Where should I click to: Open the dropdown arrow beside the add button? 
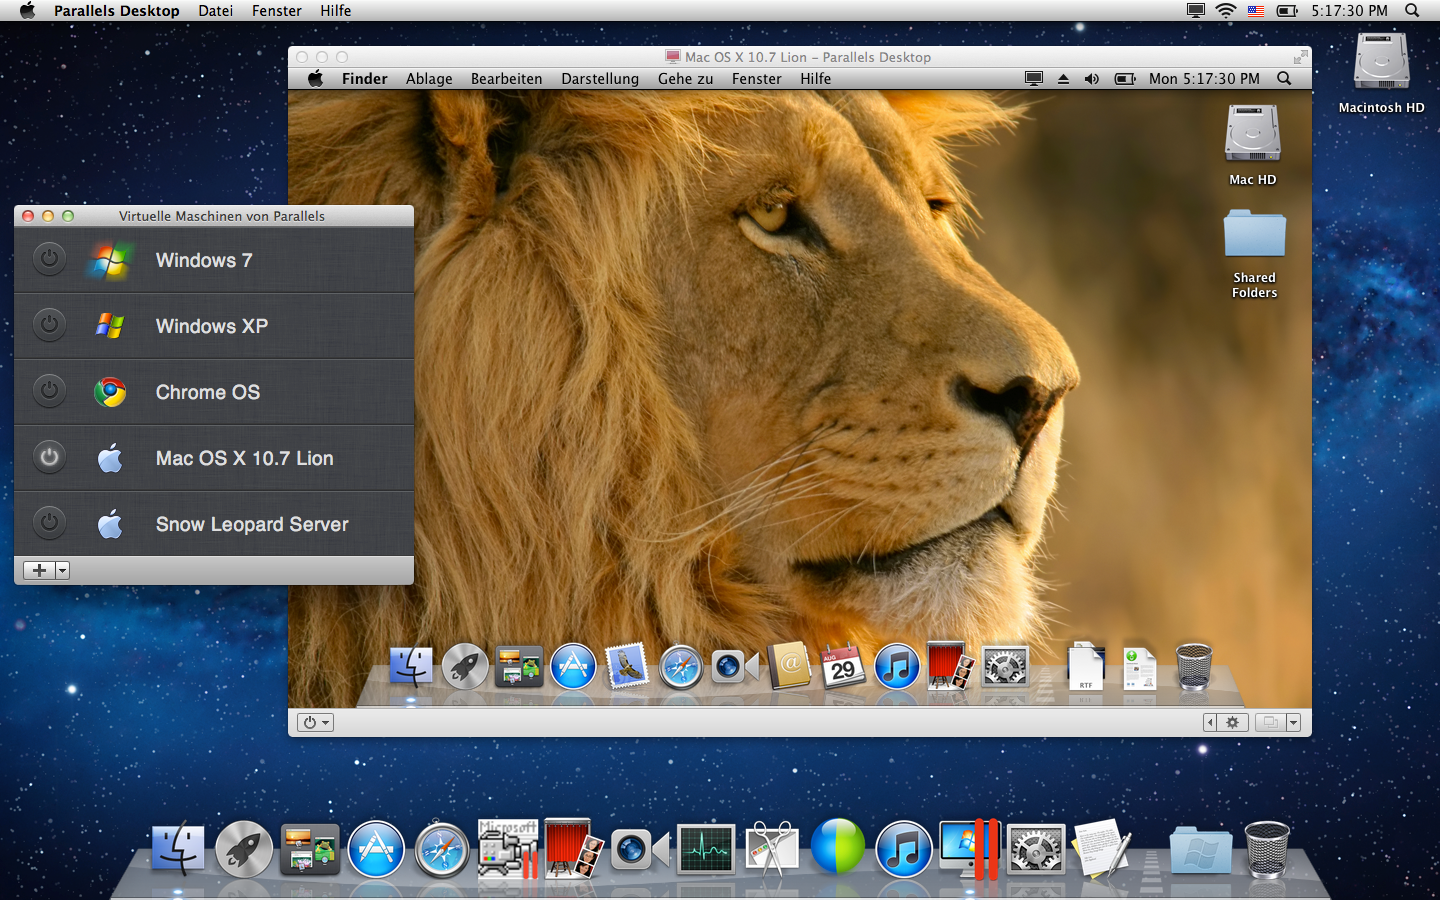(62, 570)
